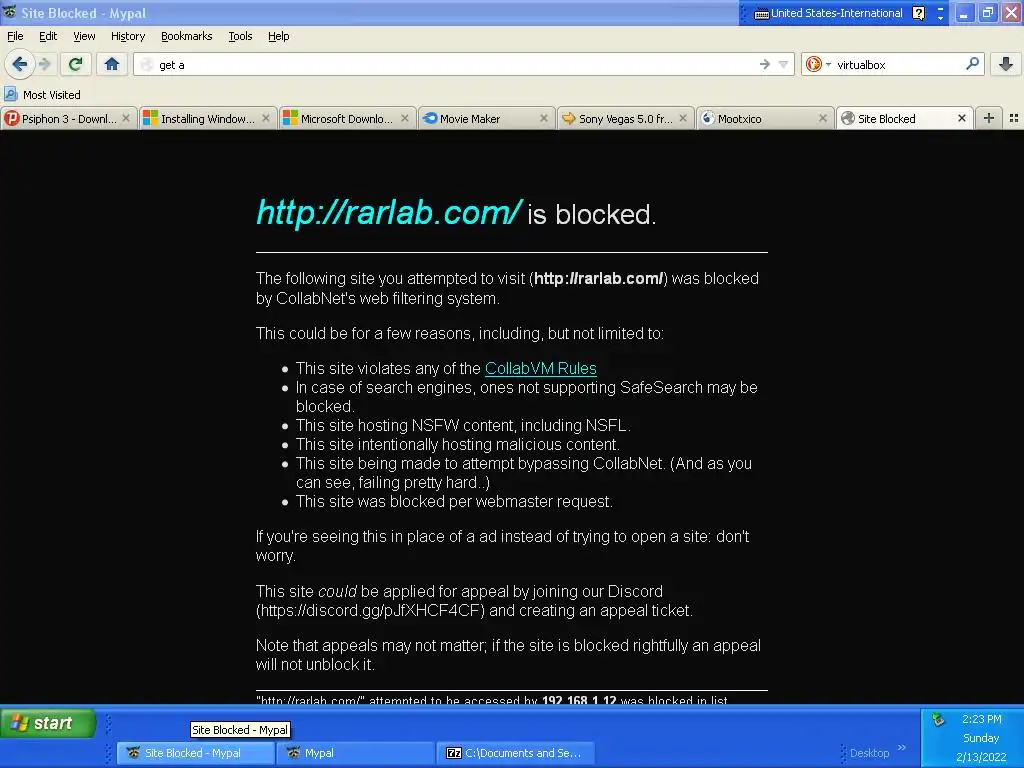The height and width of the screenshot is (768, 1024).
Task: Click the http://rarlab.com/ heading text
Action: [389, 212]
